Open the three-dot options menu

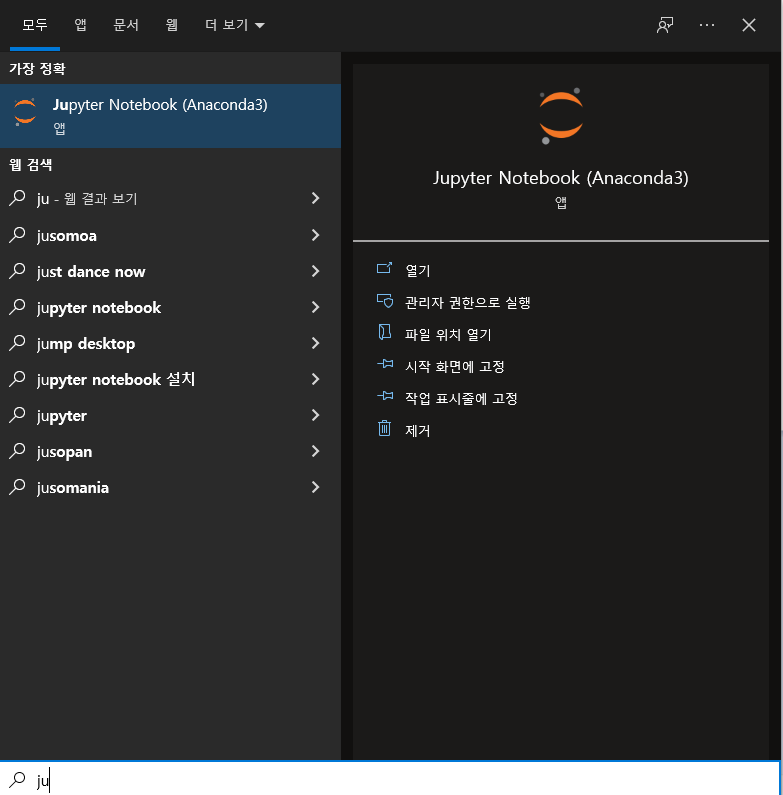[707, 25]
